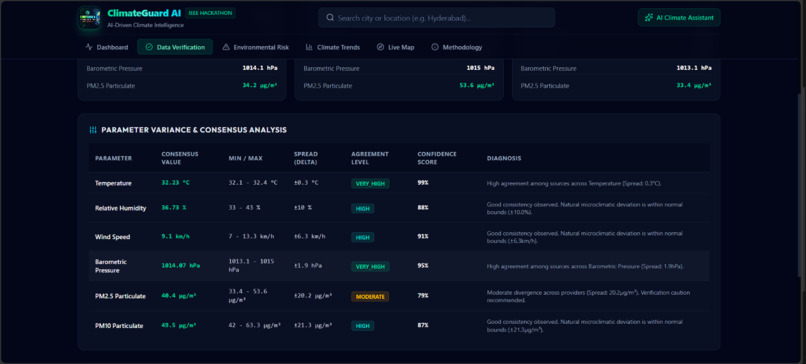Click the PARAMETER VARIANCE & CONSENSUS ANALYSIS heading
806x364 pixels.
tap(194, 130)
